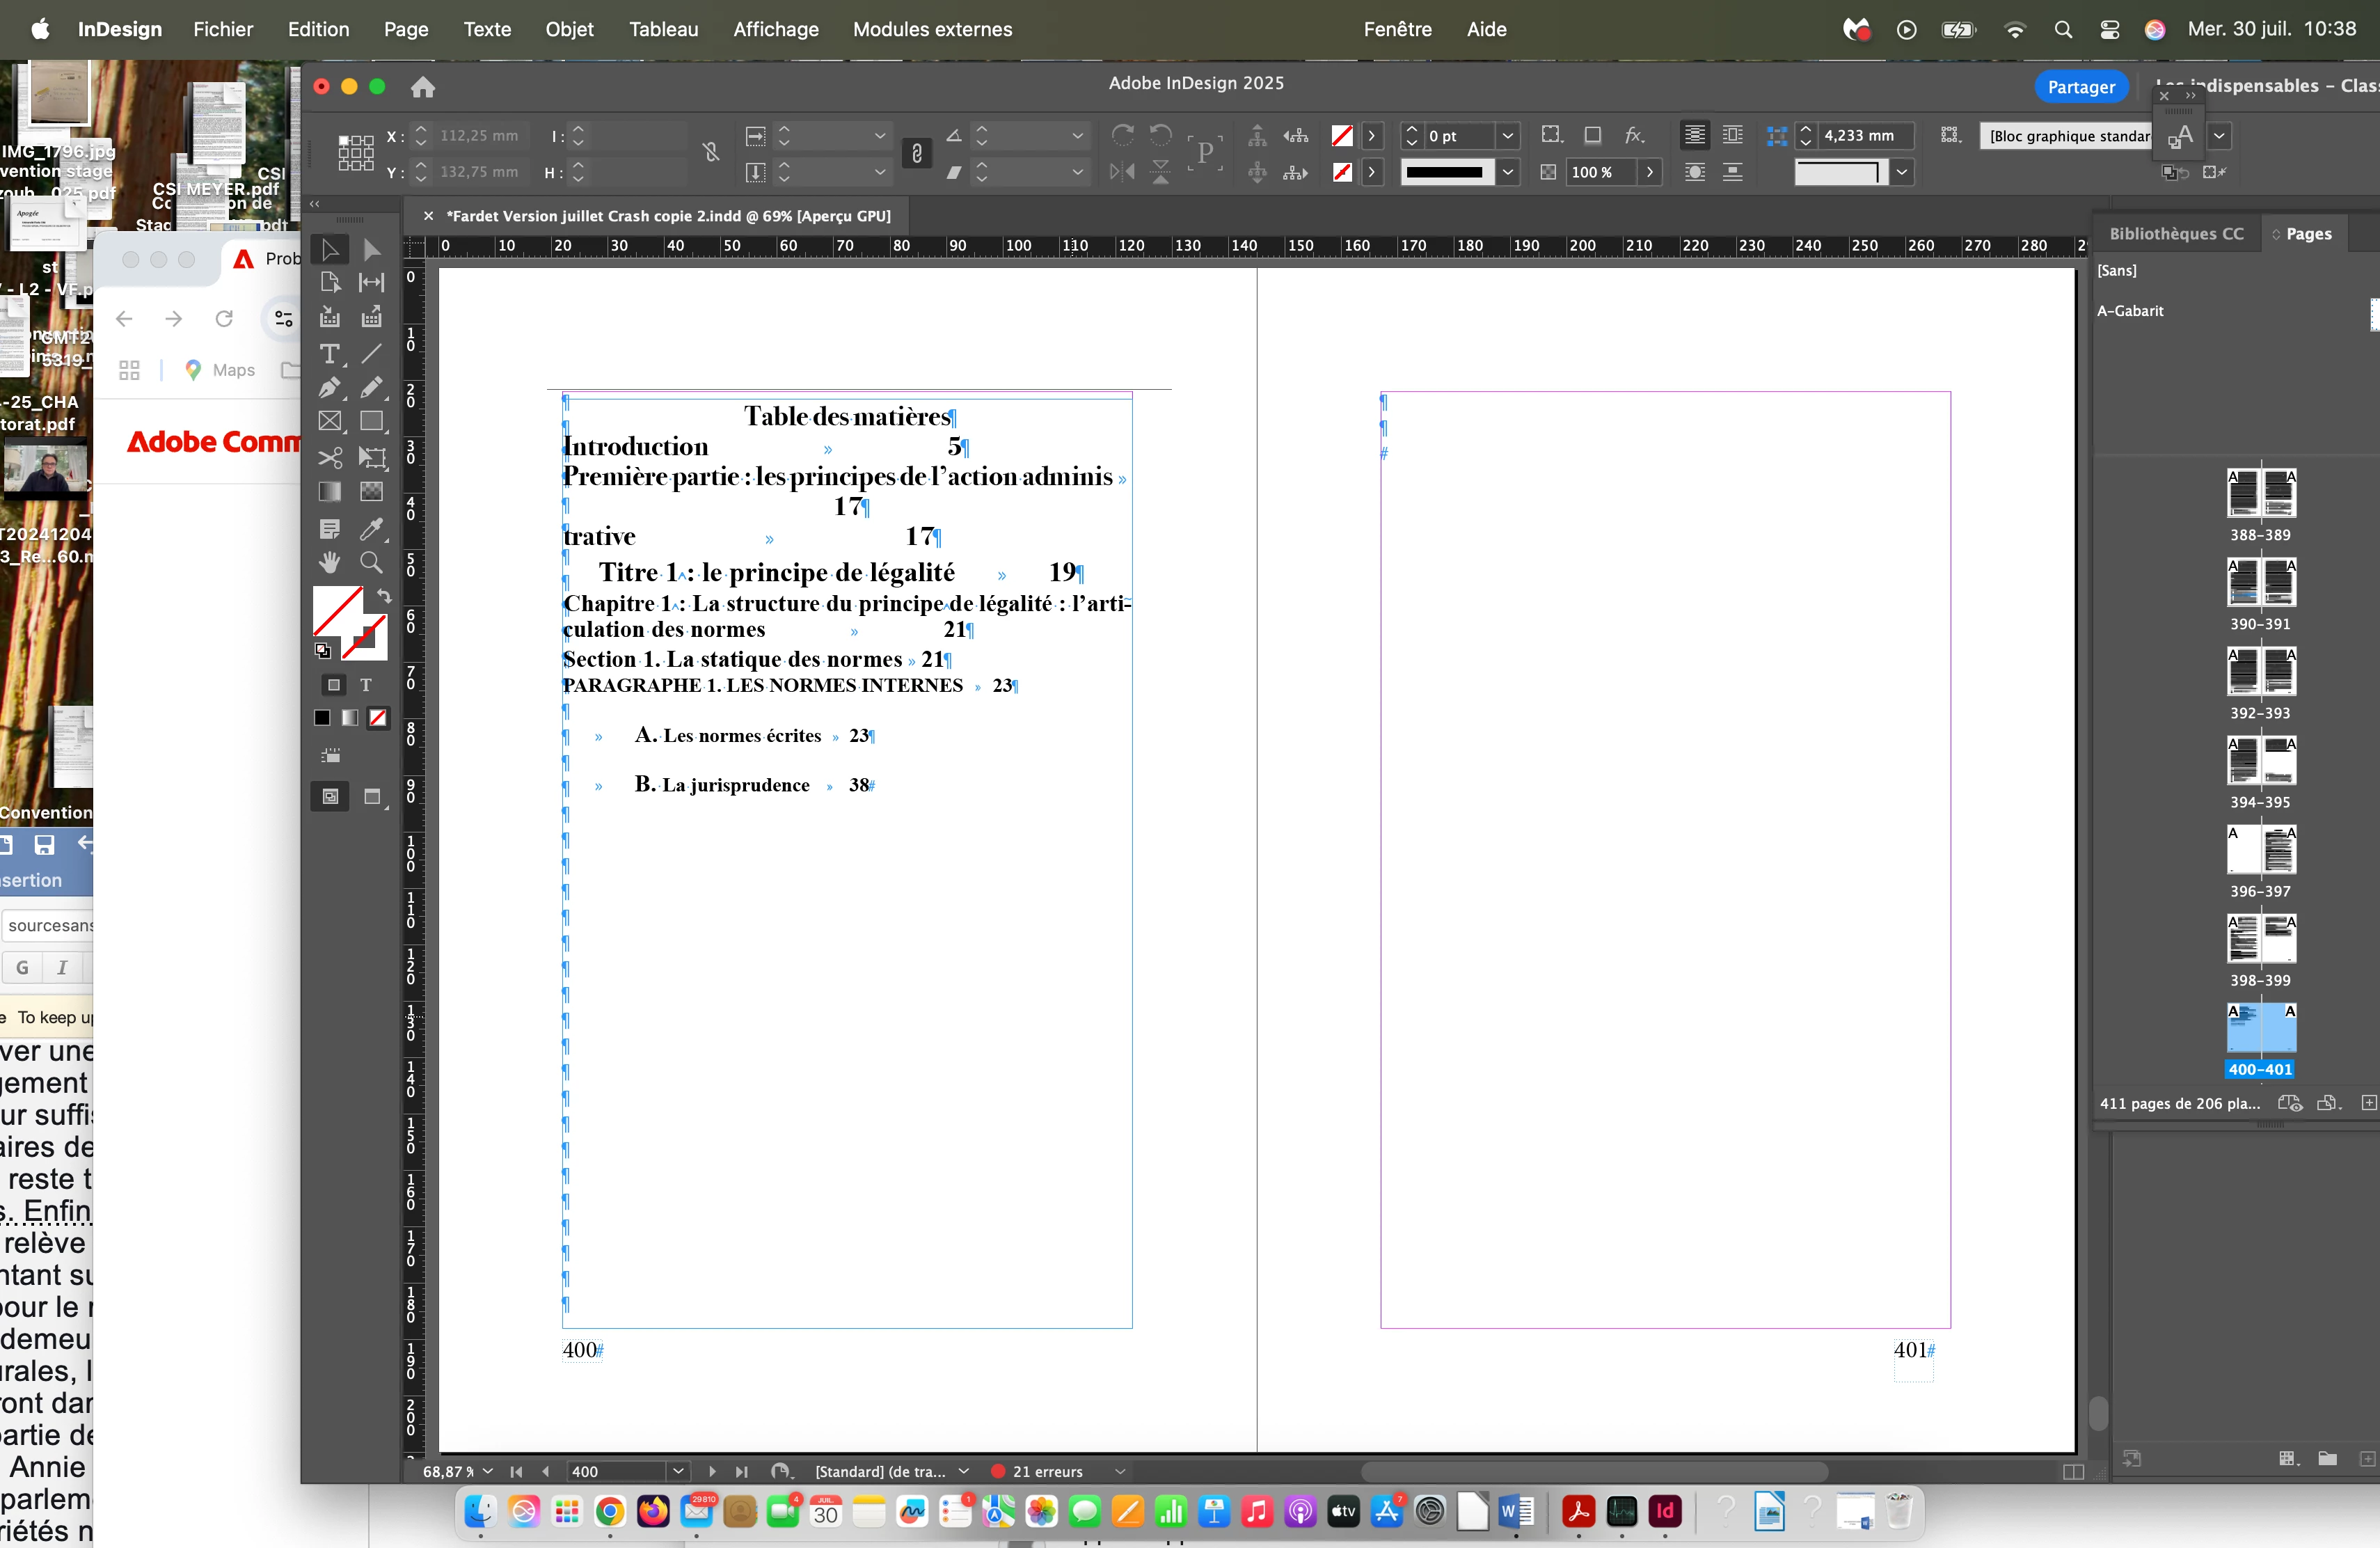Select the Gradient Swatch tool
The image size is (2380, 1548).
point(329,492)
